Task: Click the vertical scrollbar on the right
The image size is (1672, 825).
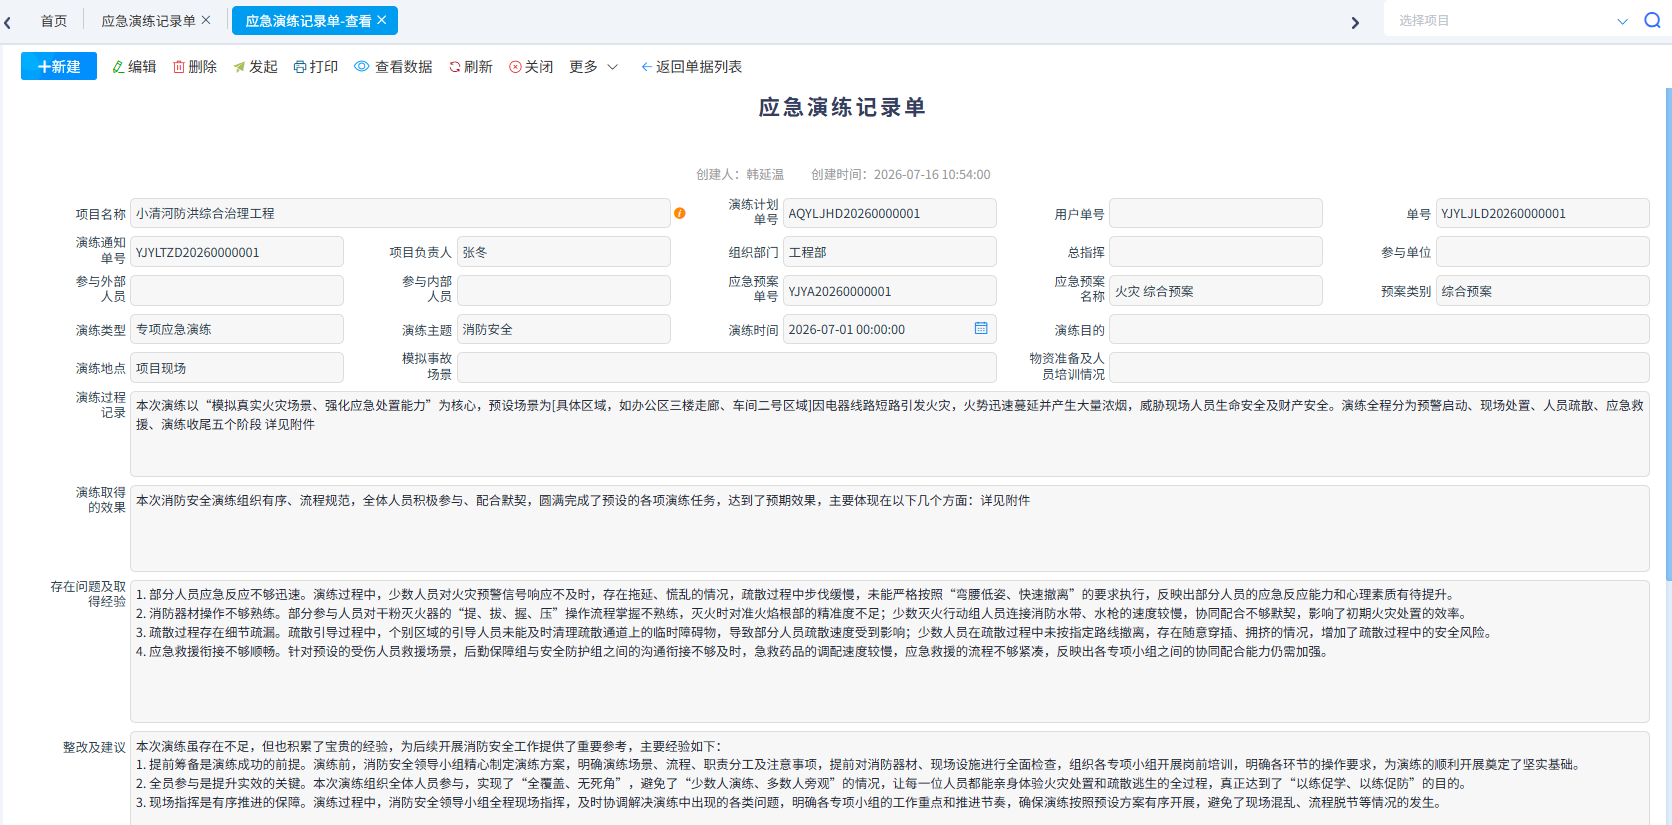Action: click(1668, 334)
